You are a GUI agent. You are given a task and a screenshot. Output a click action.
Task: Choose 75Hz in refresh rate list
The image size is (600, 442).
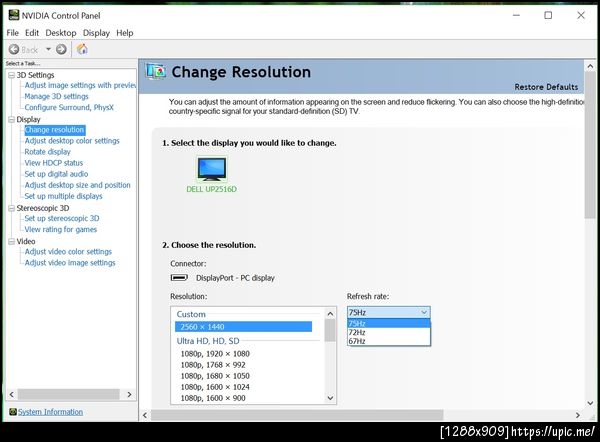coord(389,323)
